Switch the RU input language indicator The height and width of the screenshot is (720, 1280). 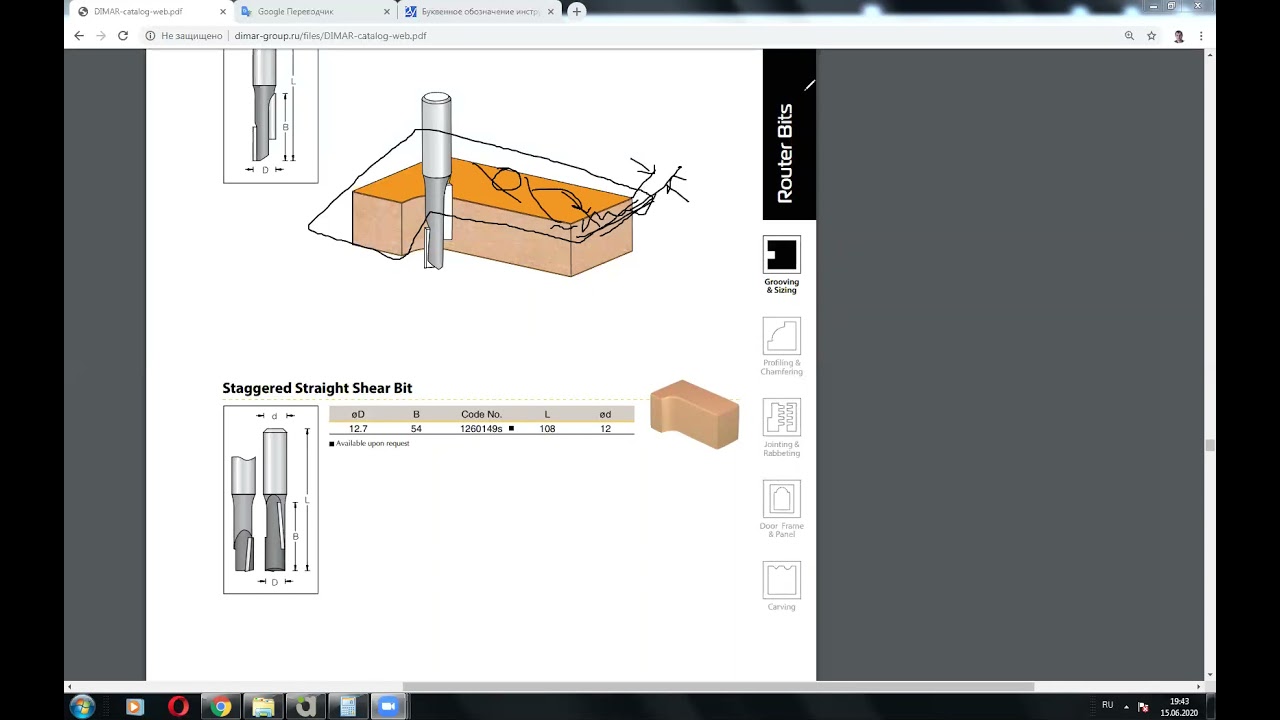1107,705
